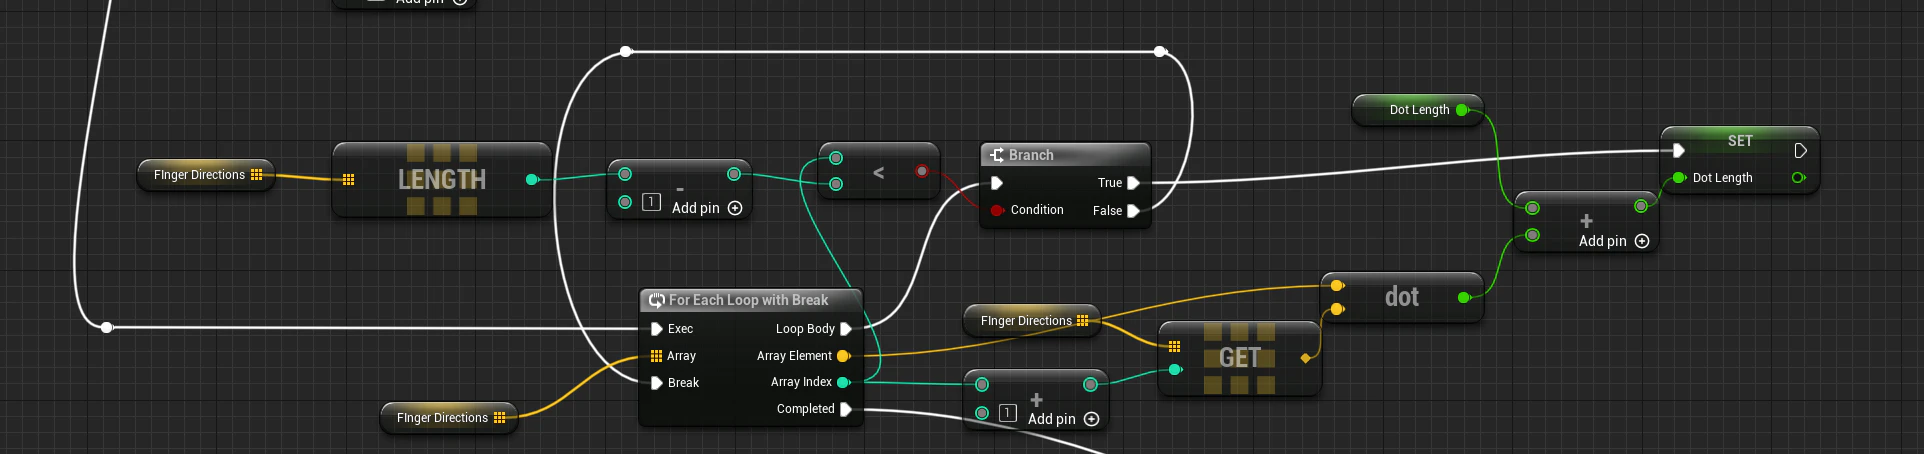Click second input pin of add node below GET
The height and width of the screenshot is (454, 1924).
click(982, 413)
